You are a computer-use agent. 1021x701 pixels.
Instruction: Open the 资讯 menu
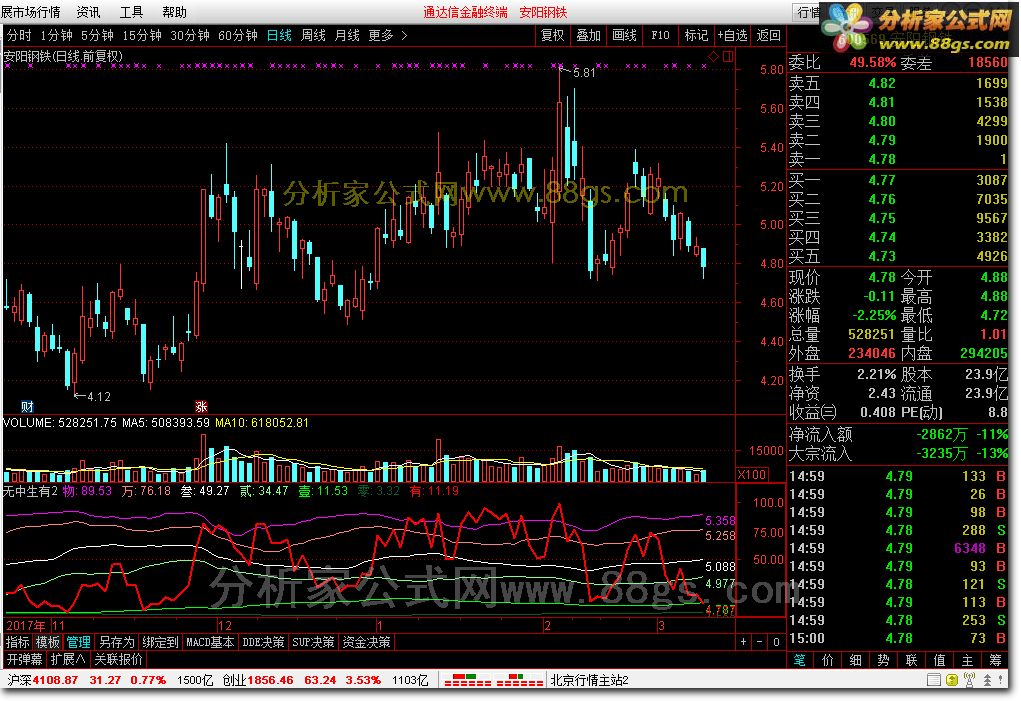pyautogui.click(x=89, y=12)
